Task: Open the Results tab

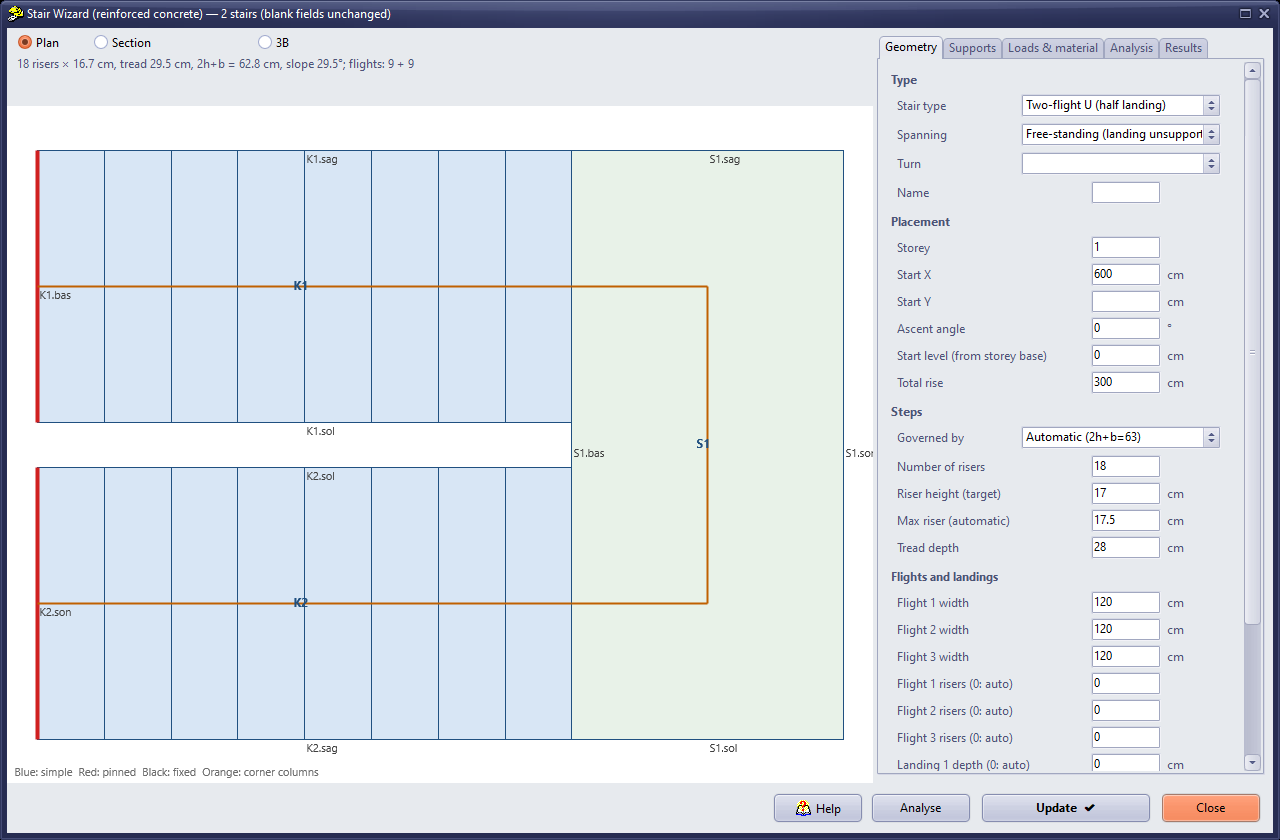Action: coord(1183,48)
